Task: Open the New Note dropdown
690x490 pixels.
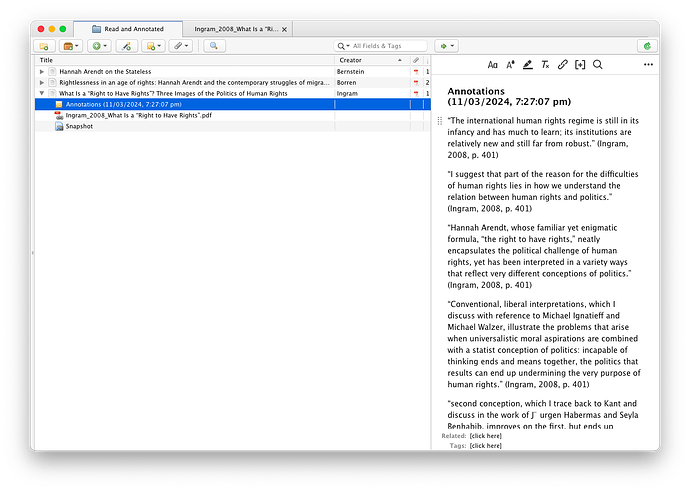Action: tap(153, 46)
